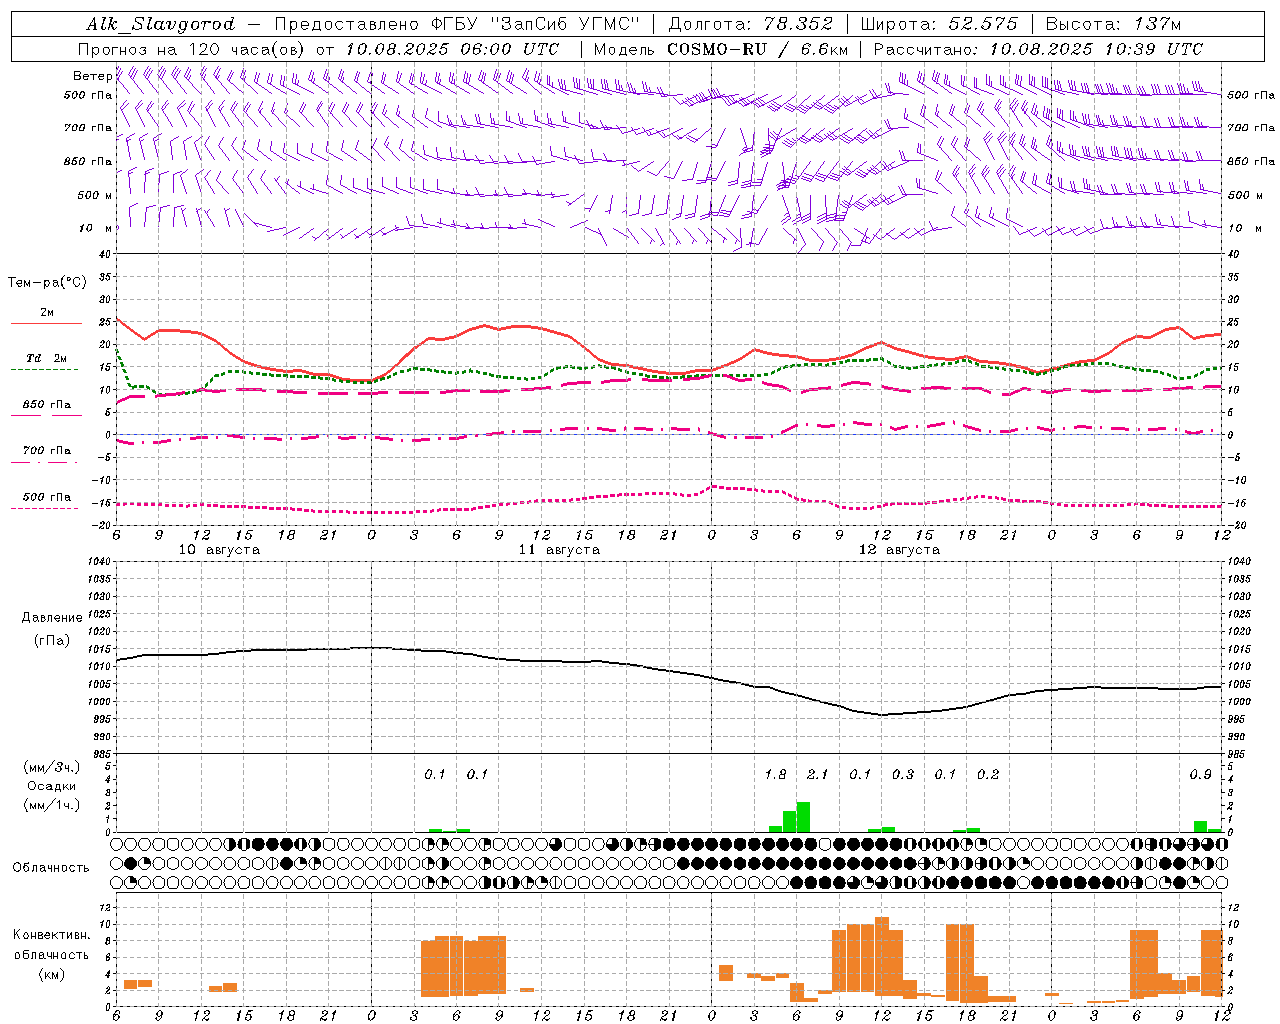Click the '2.1' precipitation value
Image resolution: width=1280 pixels, height=1024 pixels.
pyautogui.click(x=817, y=775)
